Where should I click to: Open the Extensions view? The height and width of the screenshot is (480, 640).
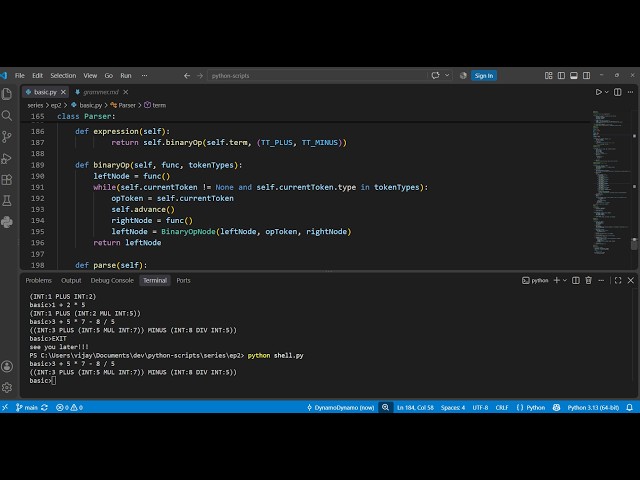tap(7, 180)
